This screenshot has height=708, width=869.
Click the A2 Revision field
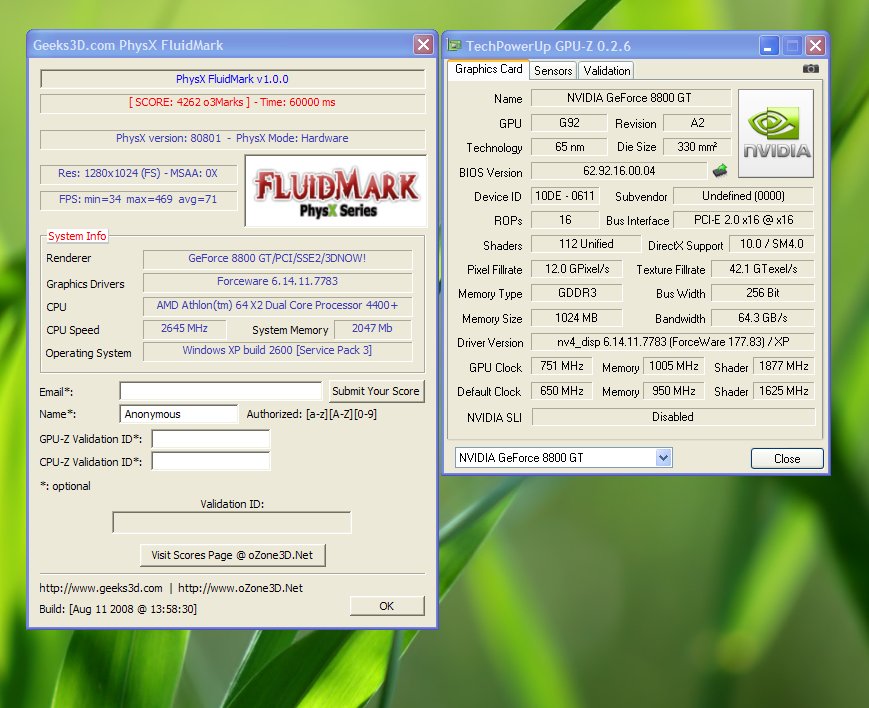pos(697,123)
